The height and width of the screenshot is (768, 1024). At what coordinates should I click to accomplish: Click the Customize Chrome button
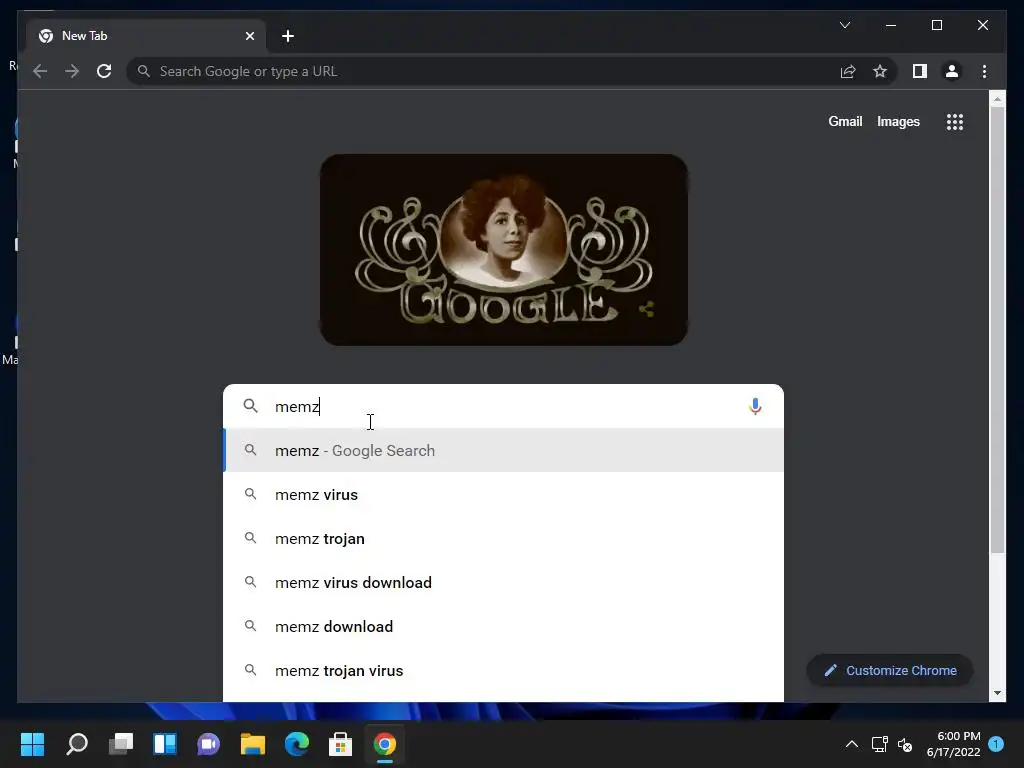coord(890,671)
